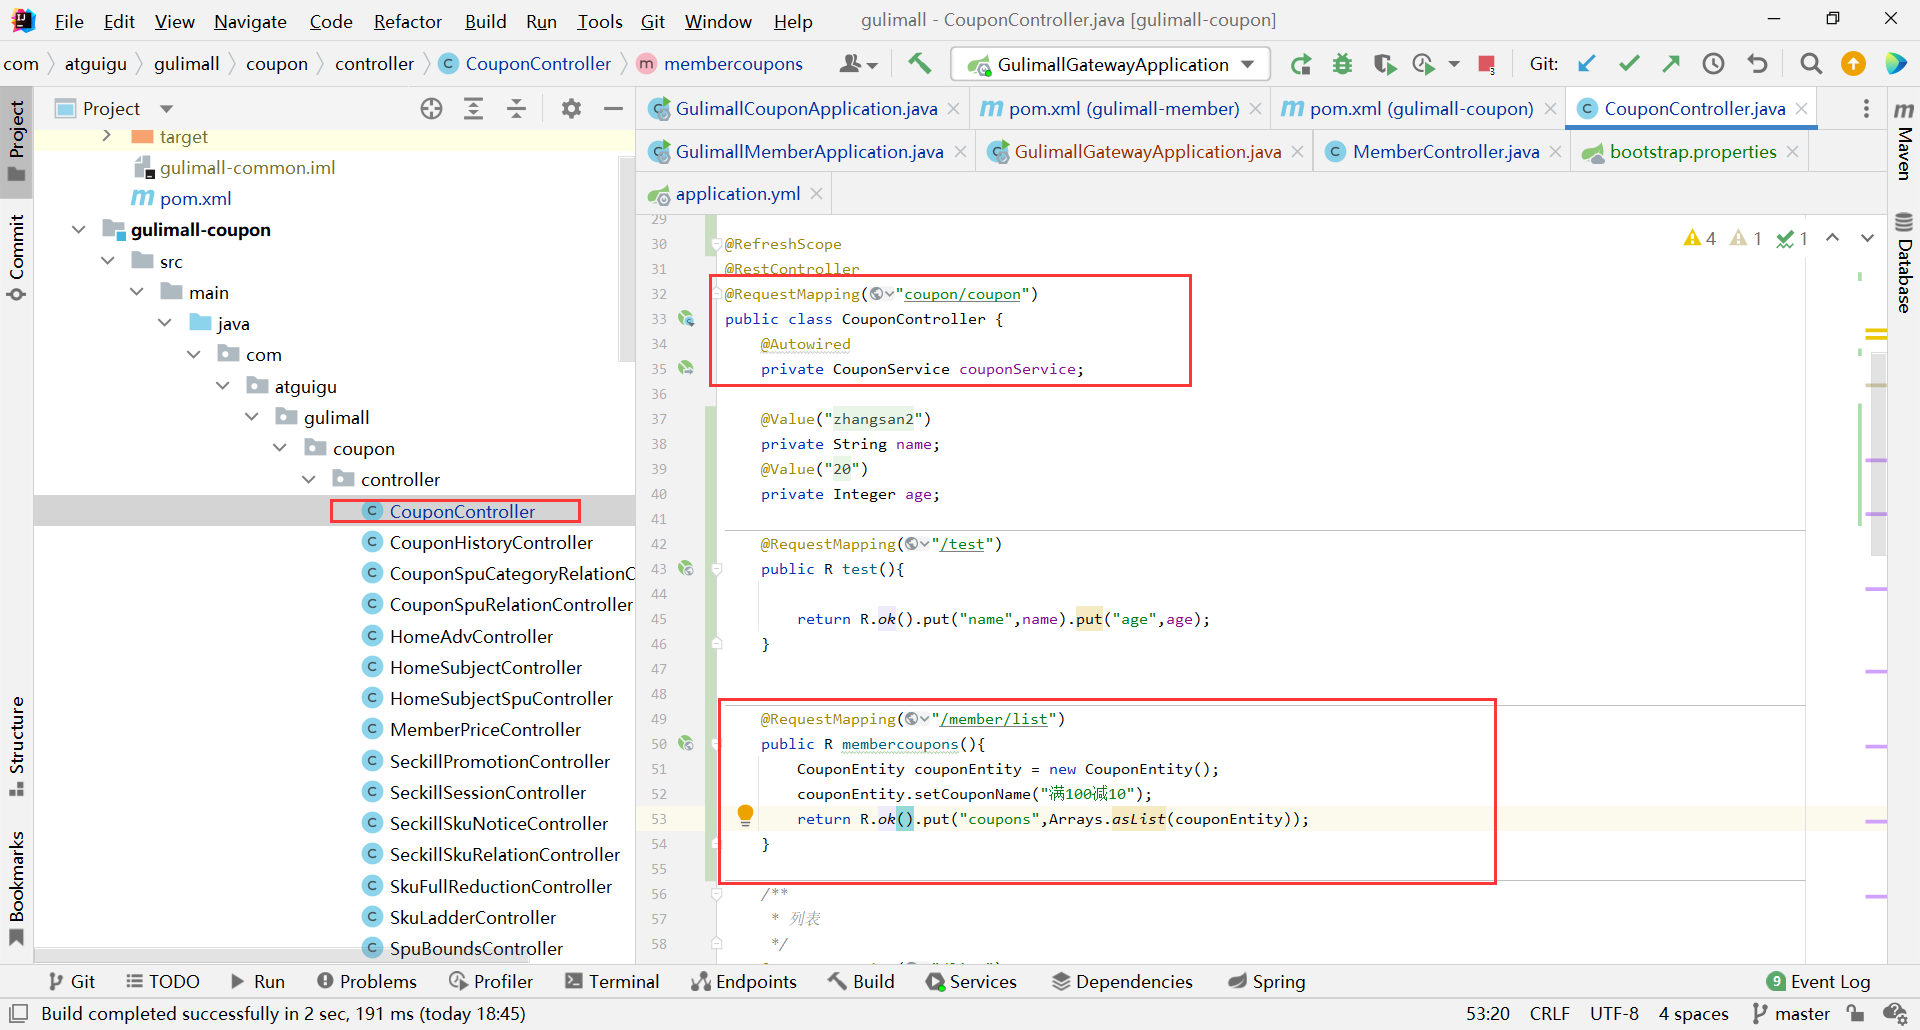Click the IDE update arrow icon
The height and width of the screenshot is (1030, 1920).
tap(1853, 64)
